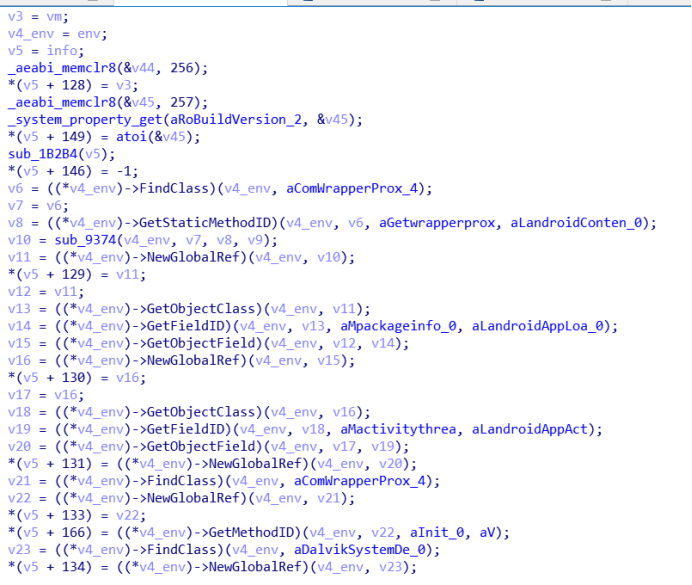Select offset 166 in '*(v5 + 166)'
Image resolution: width=692 pixels, height=585 pixels.
point(73,532)
